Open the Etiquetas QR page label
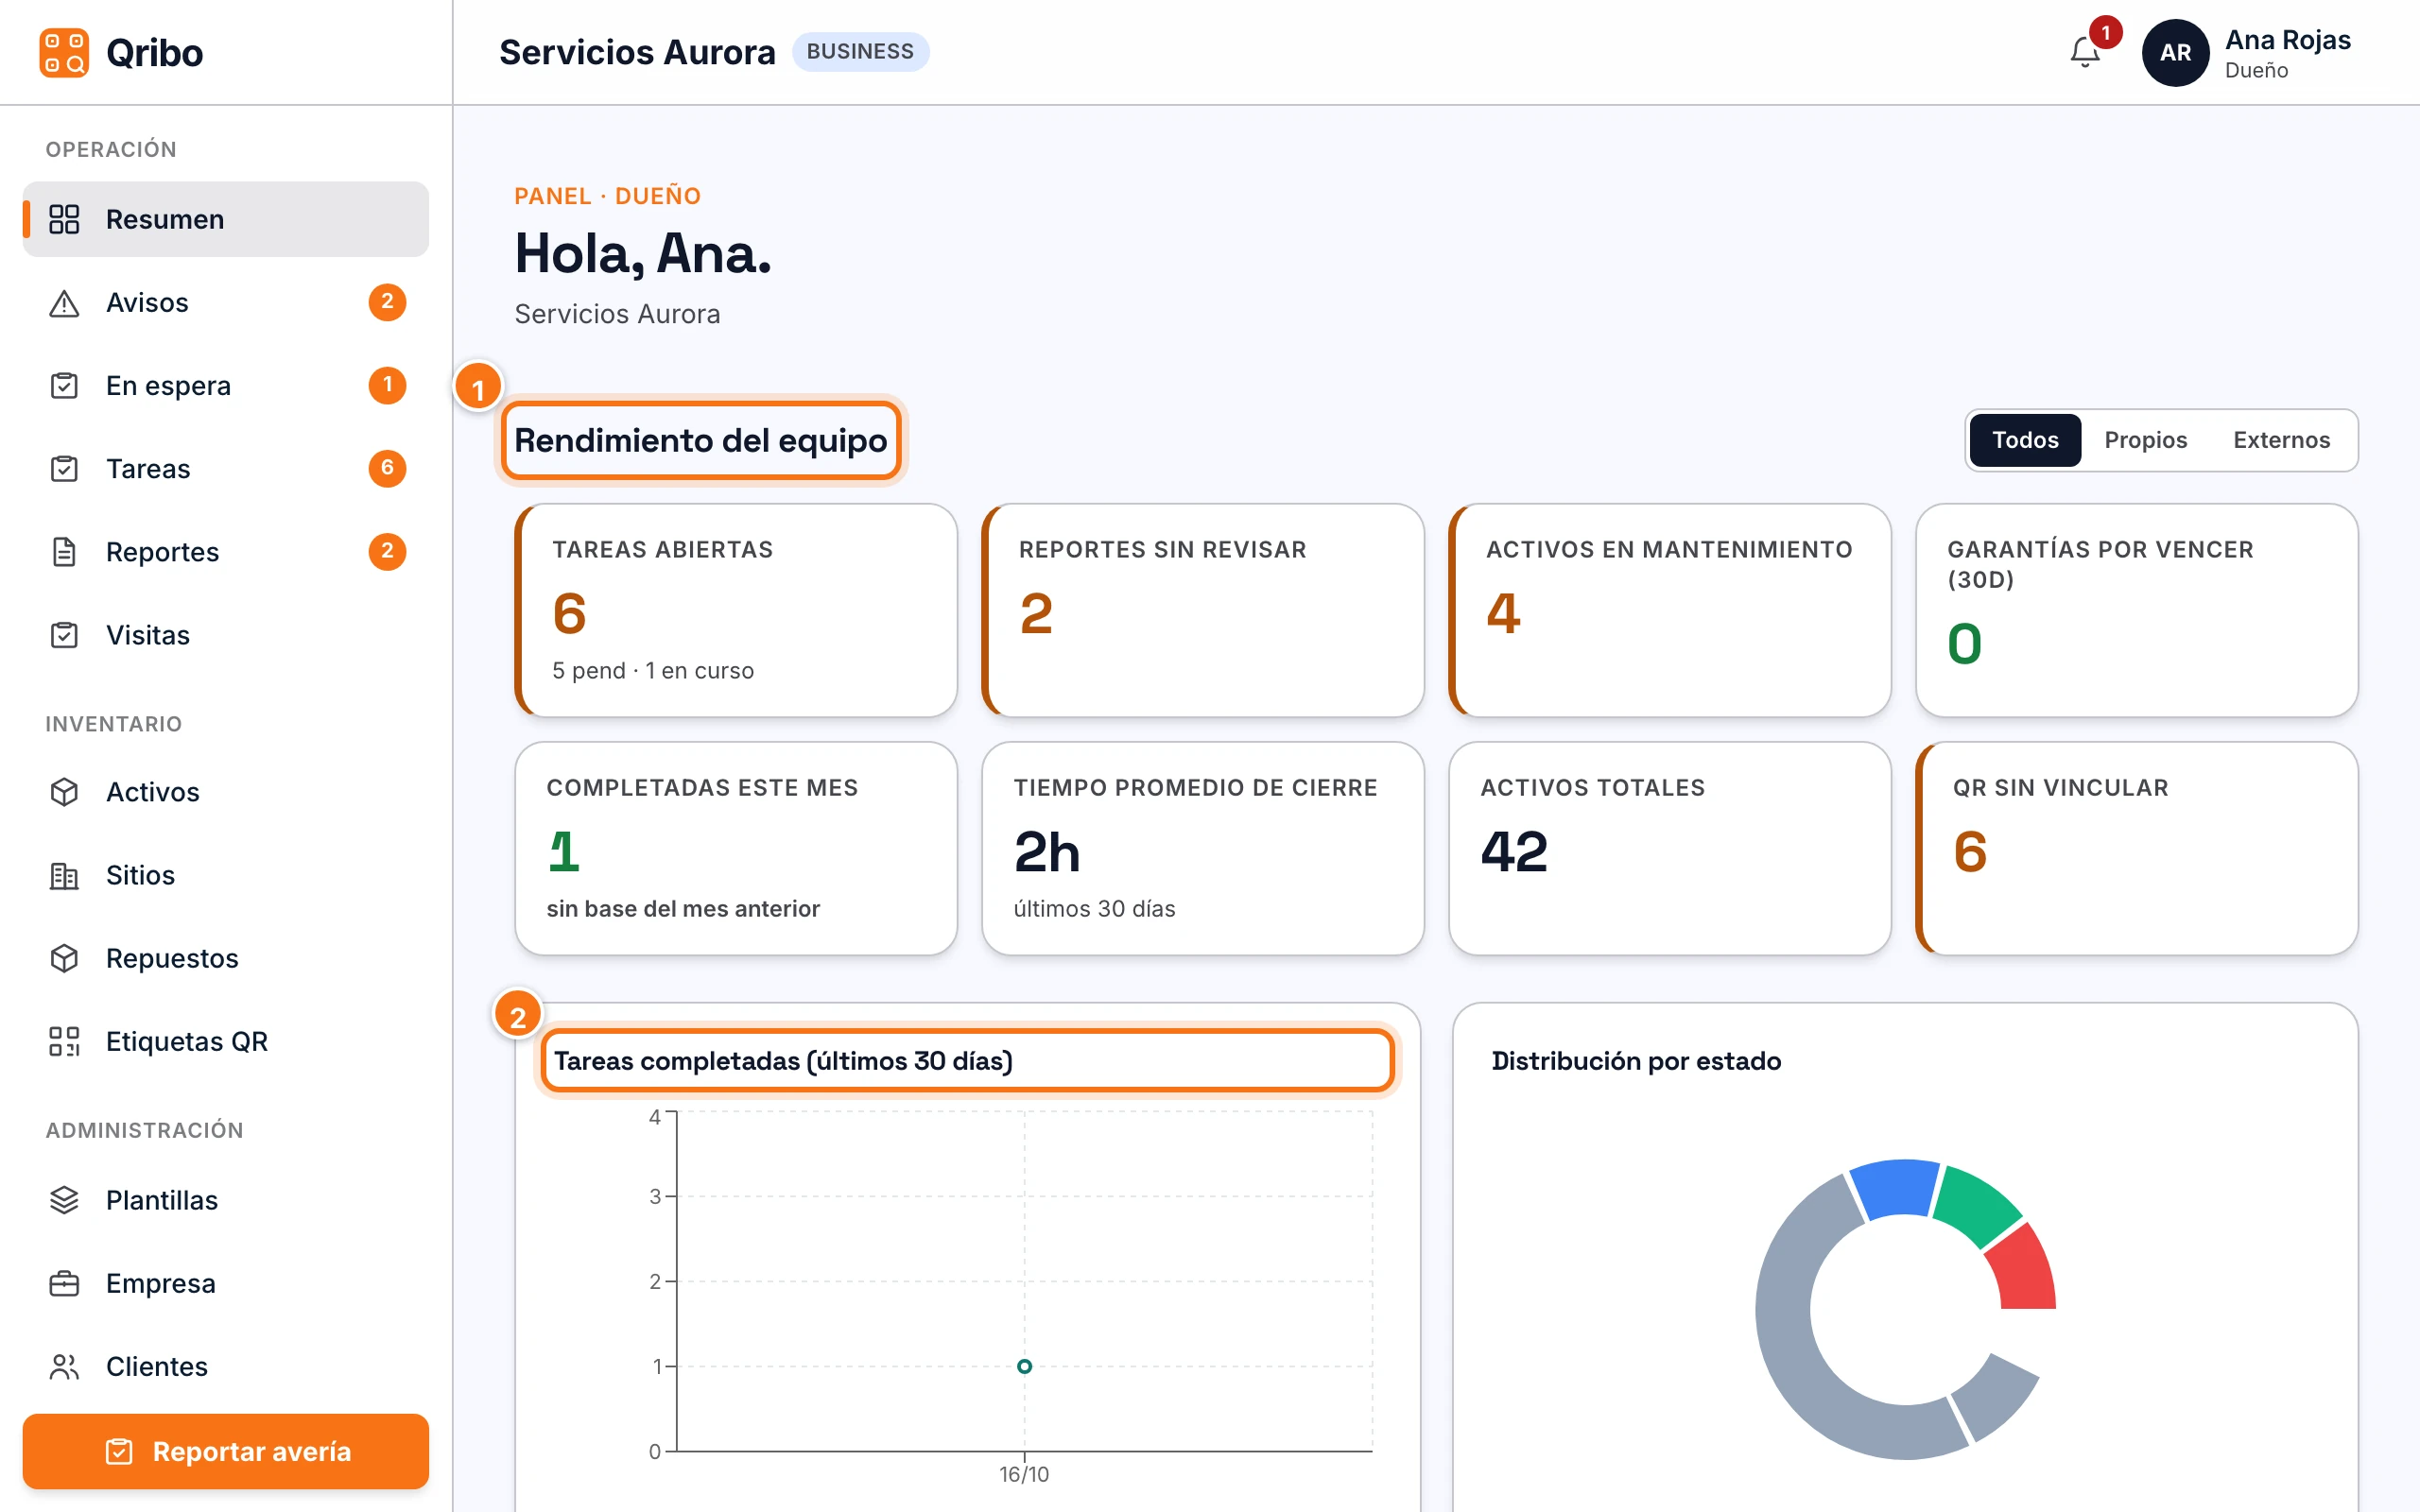This screenshot has width=2420, height=1512. (x=187, y=1041)
